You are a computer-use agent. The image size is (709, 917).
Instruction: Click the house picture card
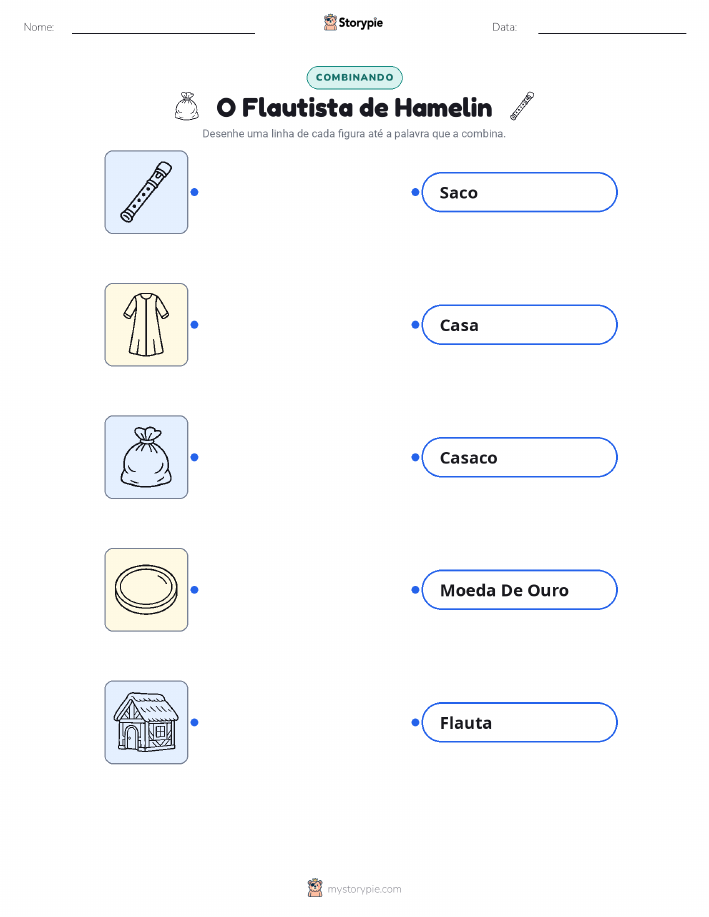point(146,722)
